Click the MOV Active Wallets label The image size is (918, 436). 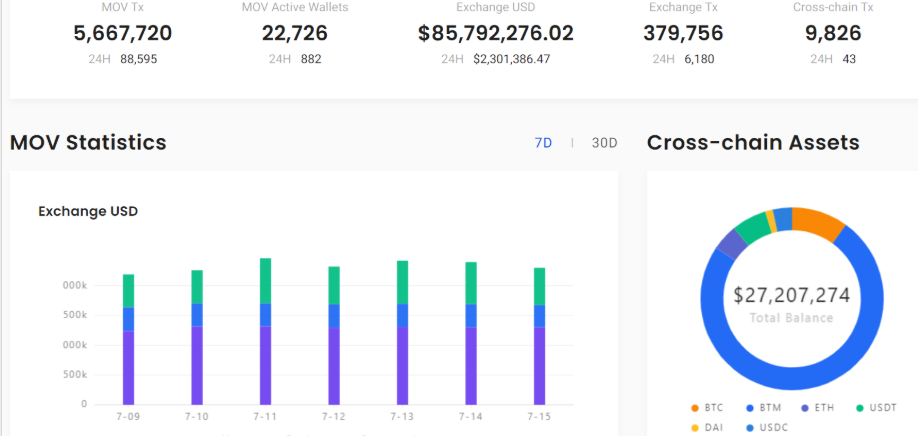click(294, 8)
